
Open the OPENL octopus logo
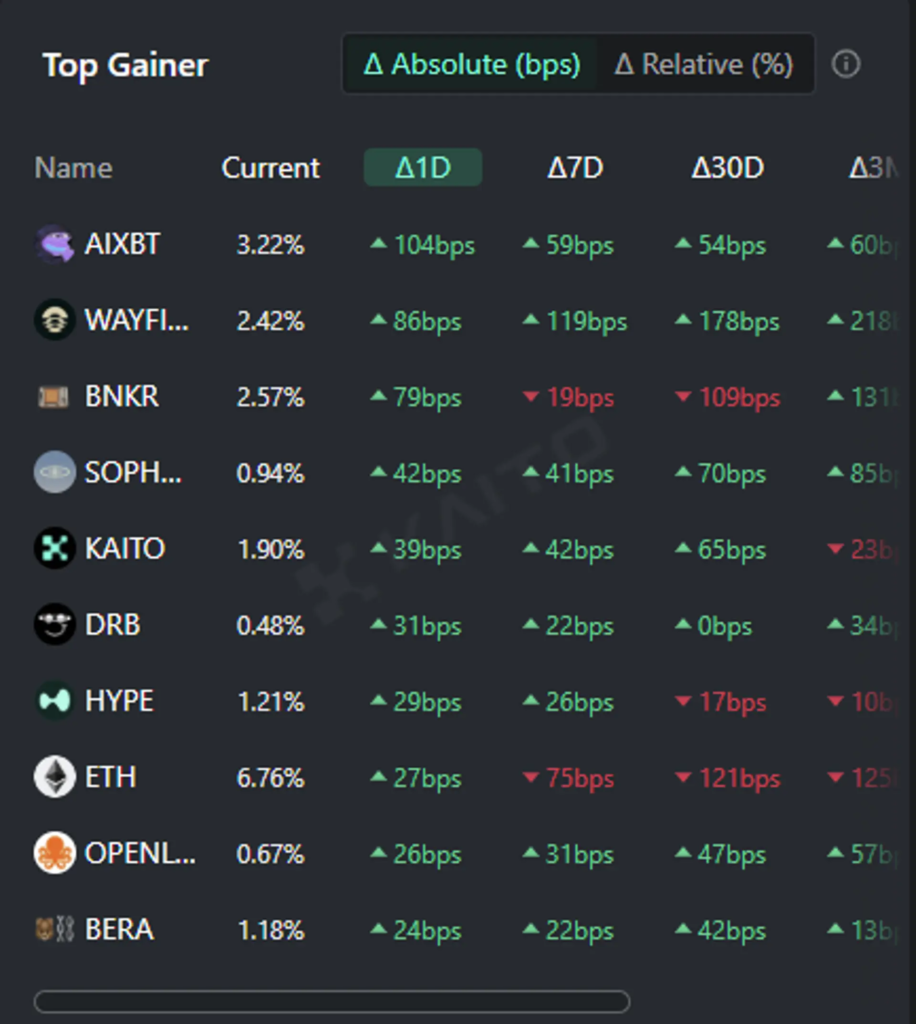tap(54, 853)
